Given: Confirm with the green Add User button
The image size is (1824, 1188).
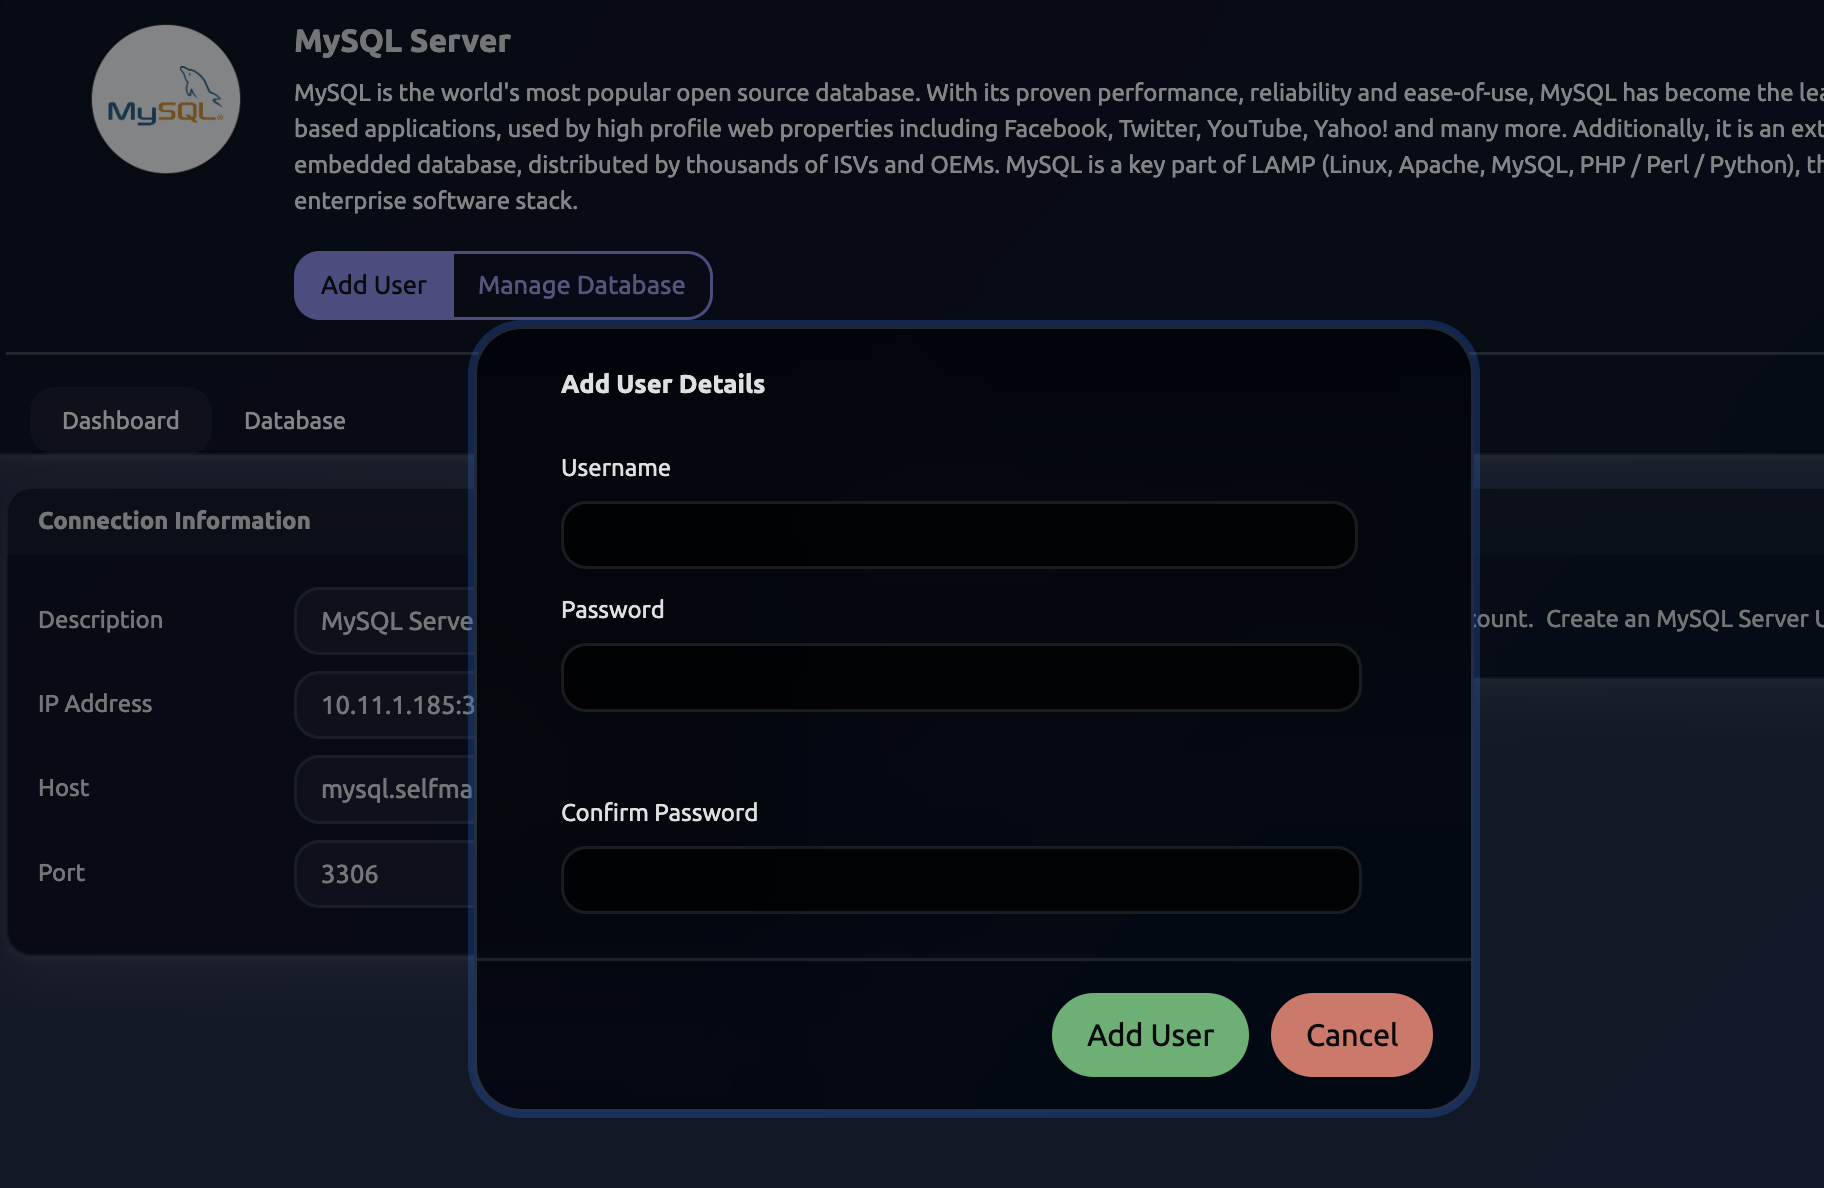Looking at the screenshot, I should (1150, 1035).
